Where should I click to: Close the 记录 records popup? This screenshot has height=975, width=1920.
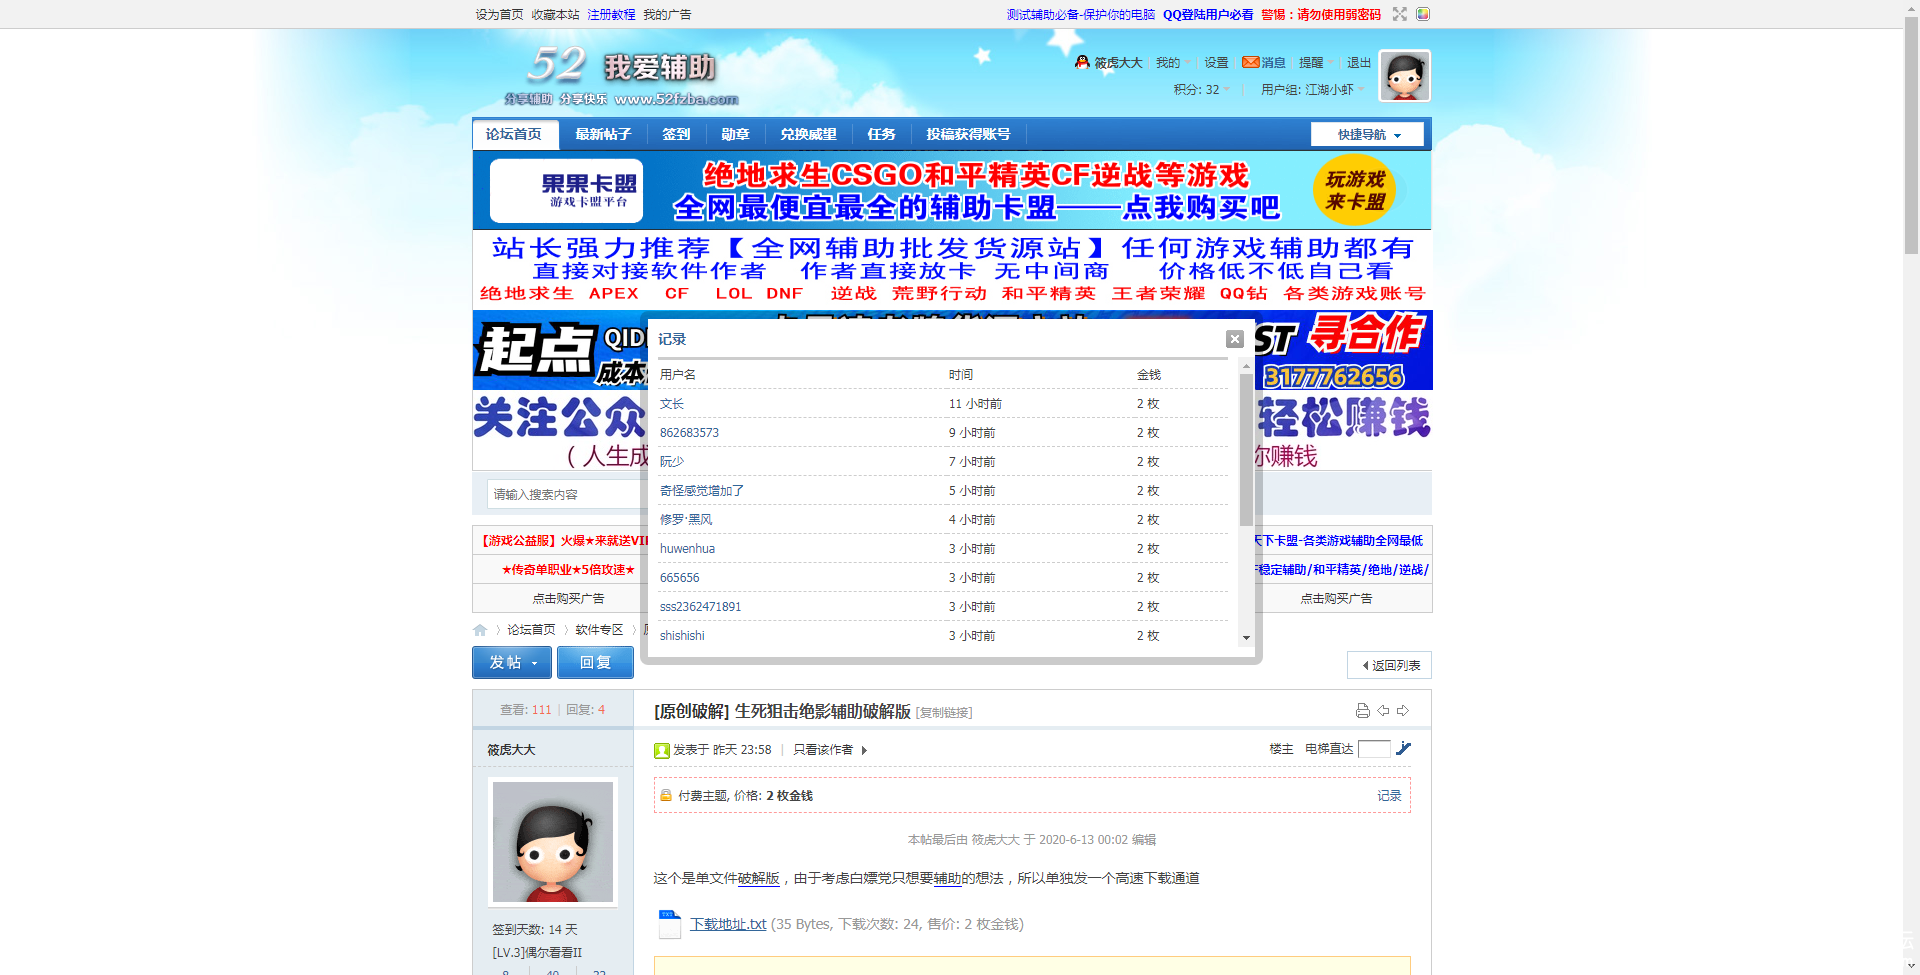(1235, 339)
